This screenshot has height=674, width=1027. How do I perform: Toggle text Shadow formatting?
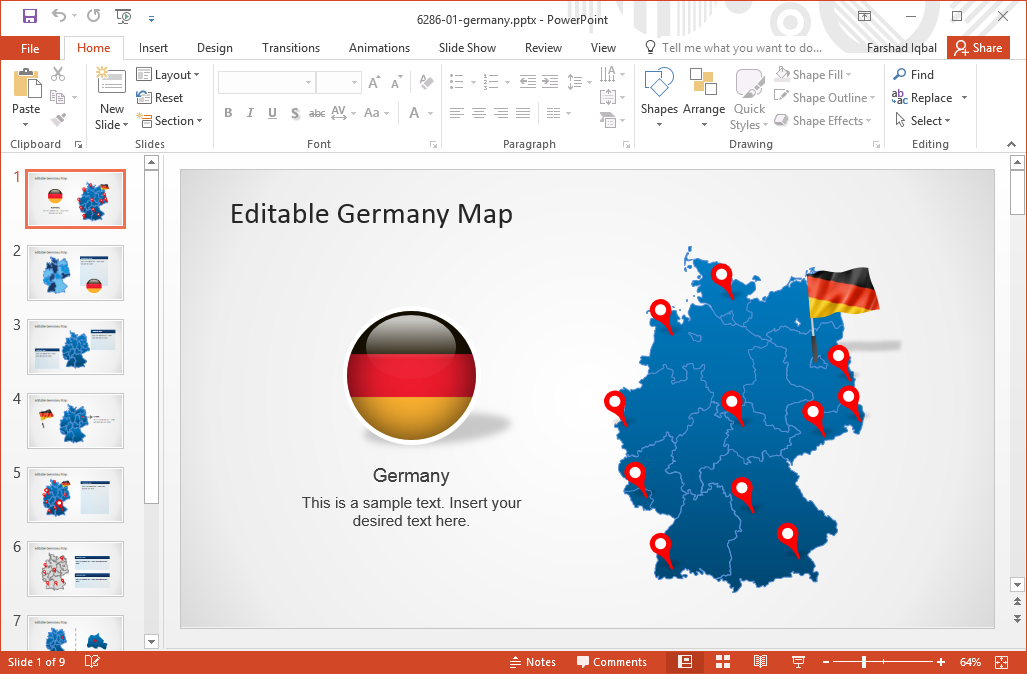[295, 113]
